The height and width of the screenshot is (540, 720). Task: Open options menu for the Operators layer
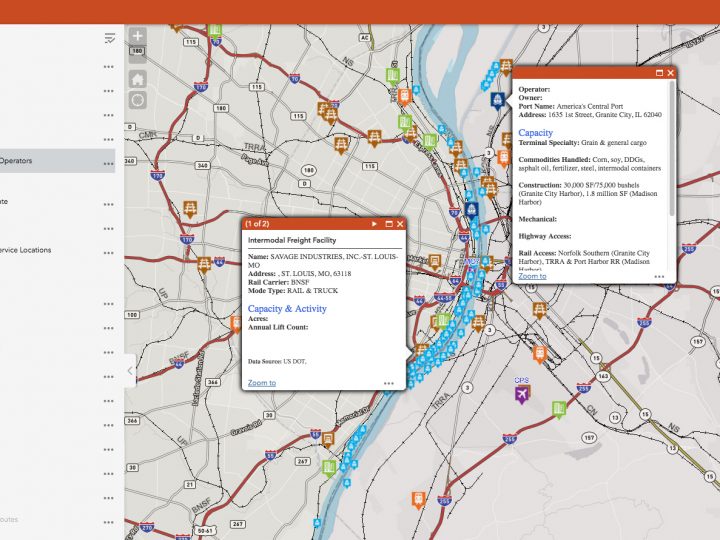[108, 161]
